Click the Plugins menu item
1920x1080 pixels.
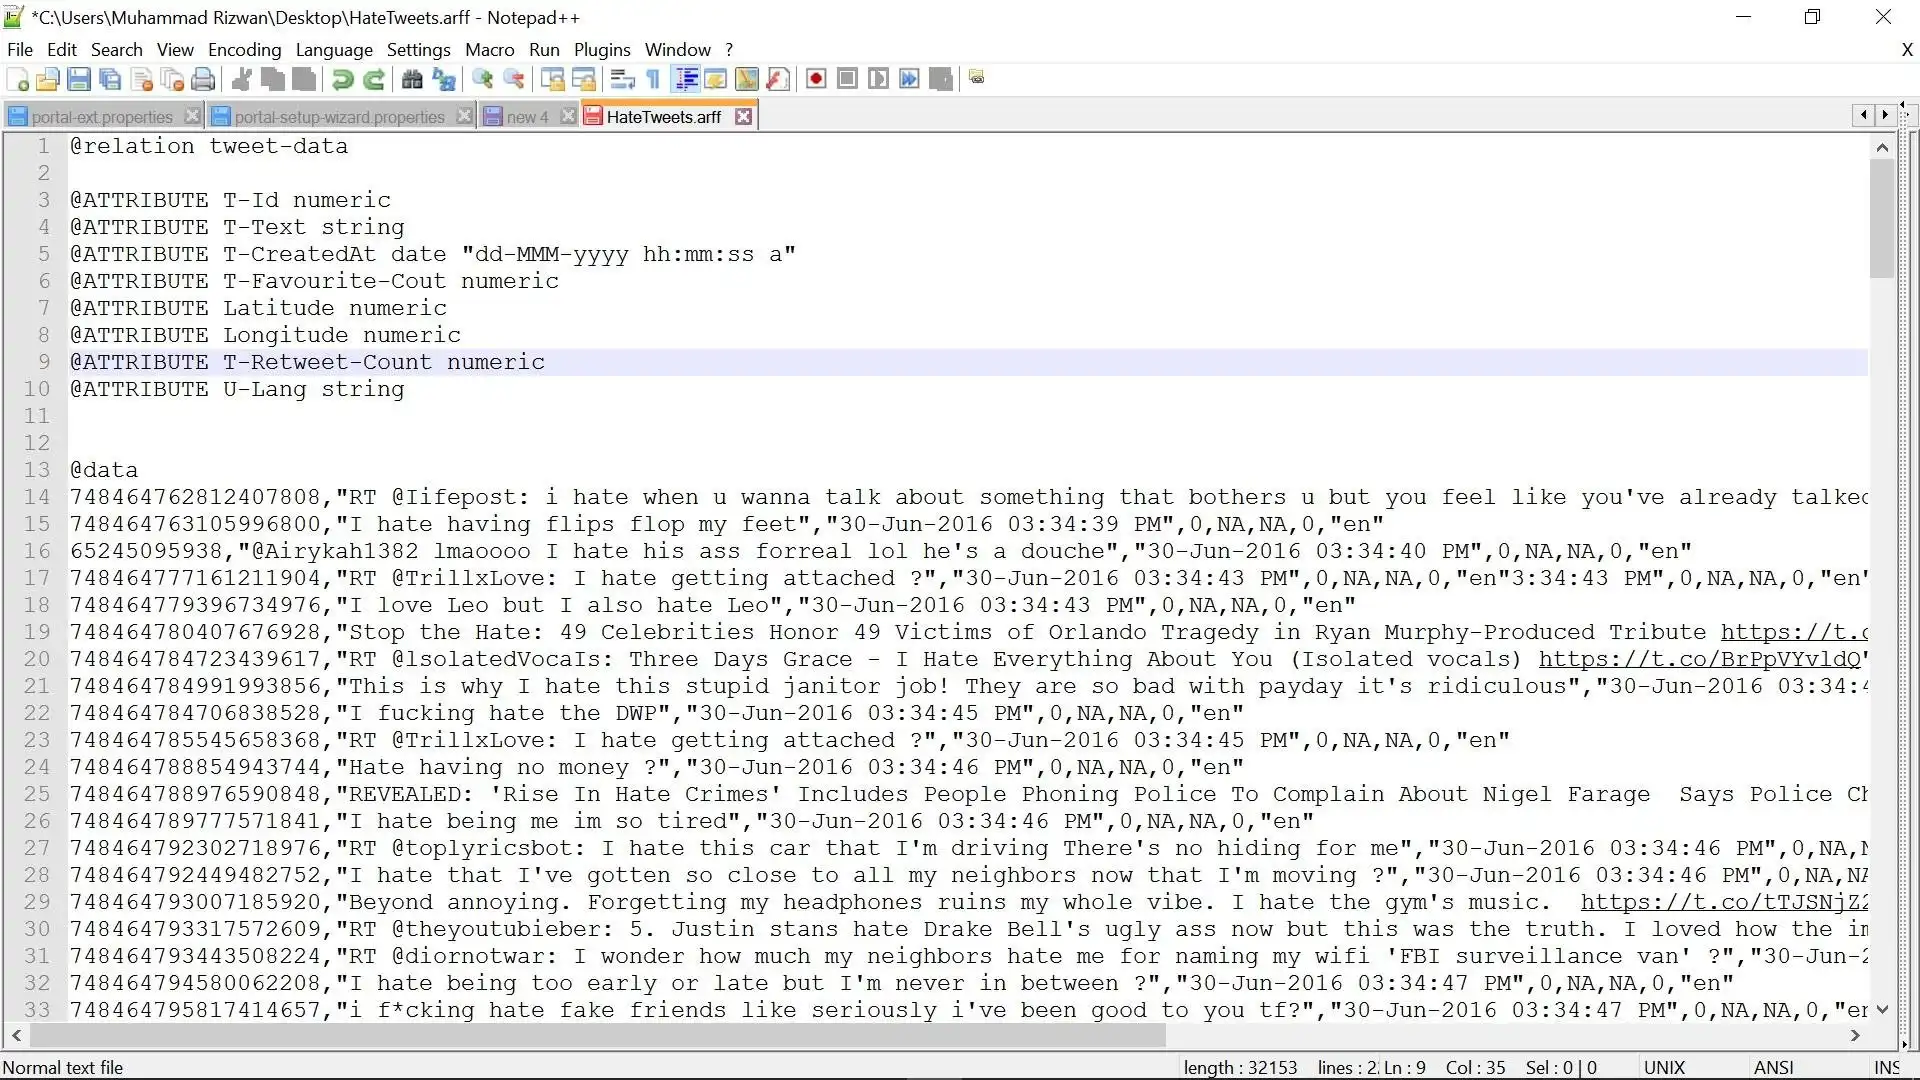coord(601,49)
